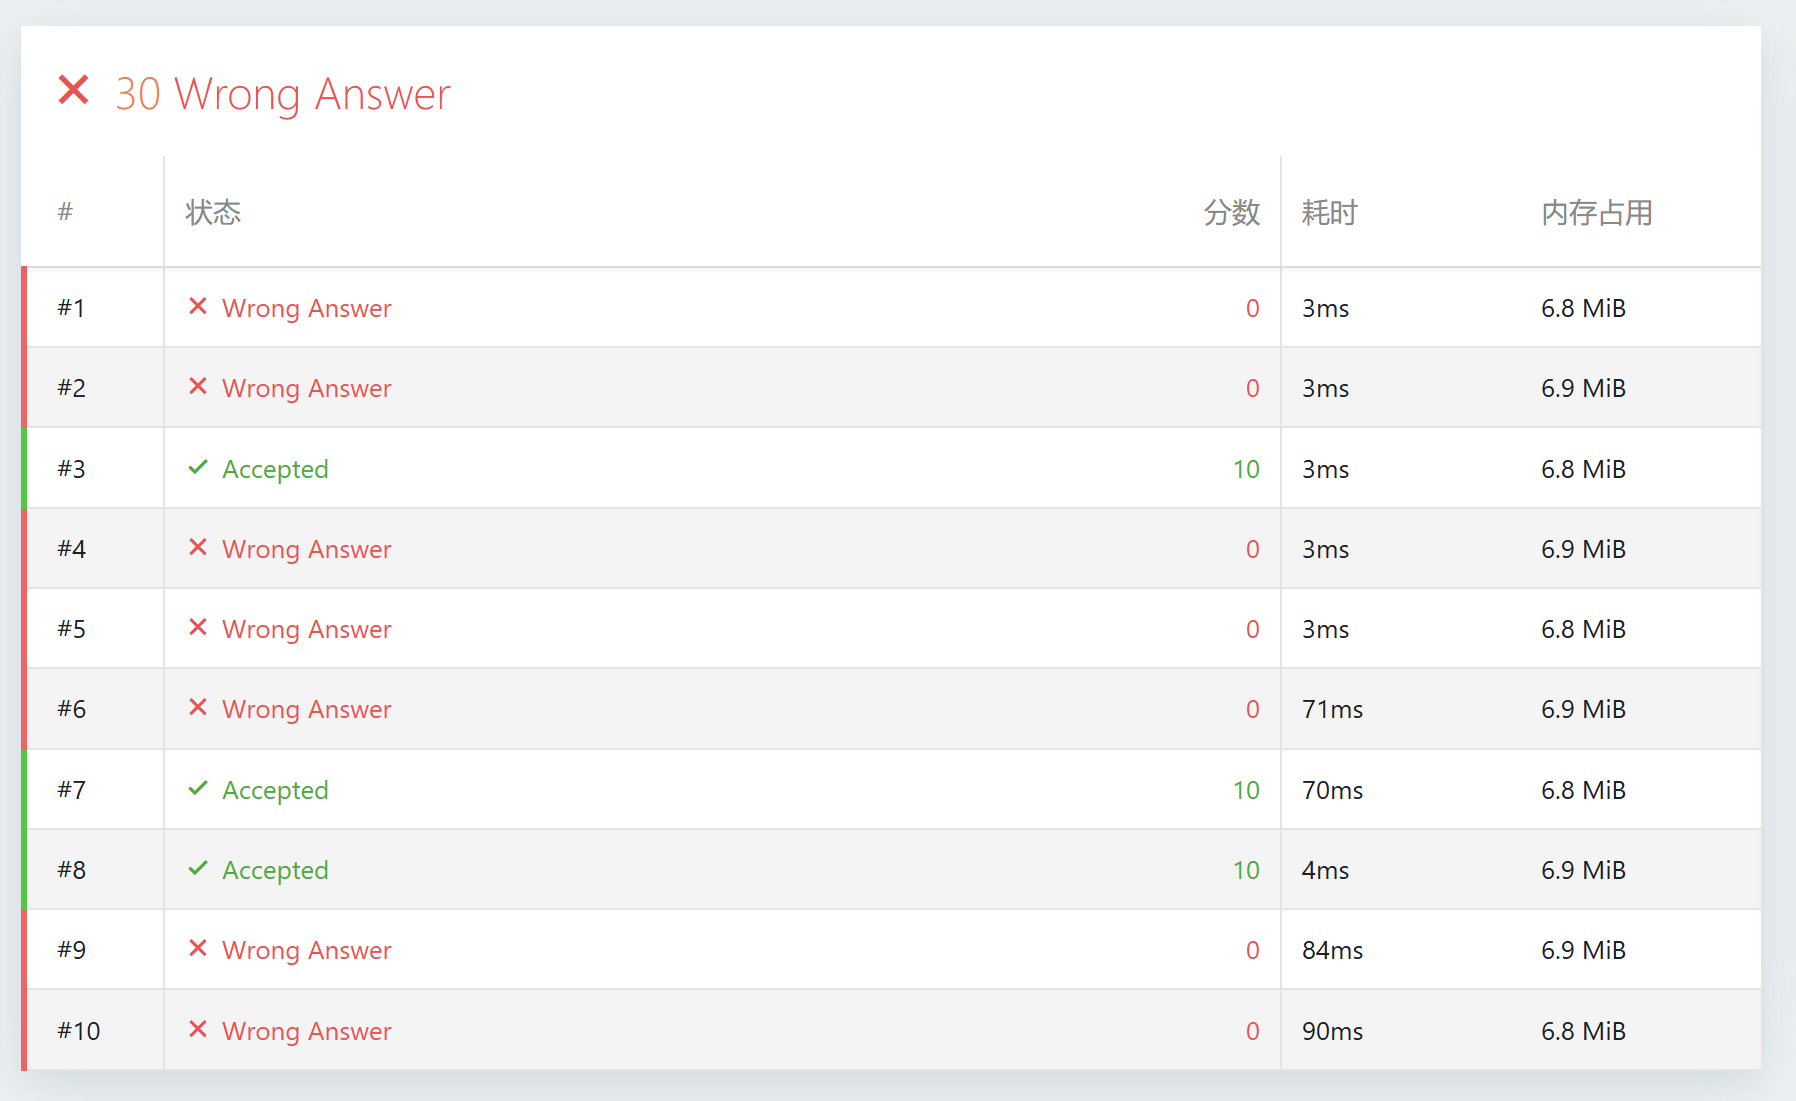
Task: Click the red X icon in test #1 row
Action: 198,306
